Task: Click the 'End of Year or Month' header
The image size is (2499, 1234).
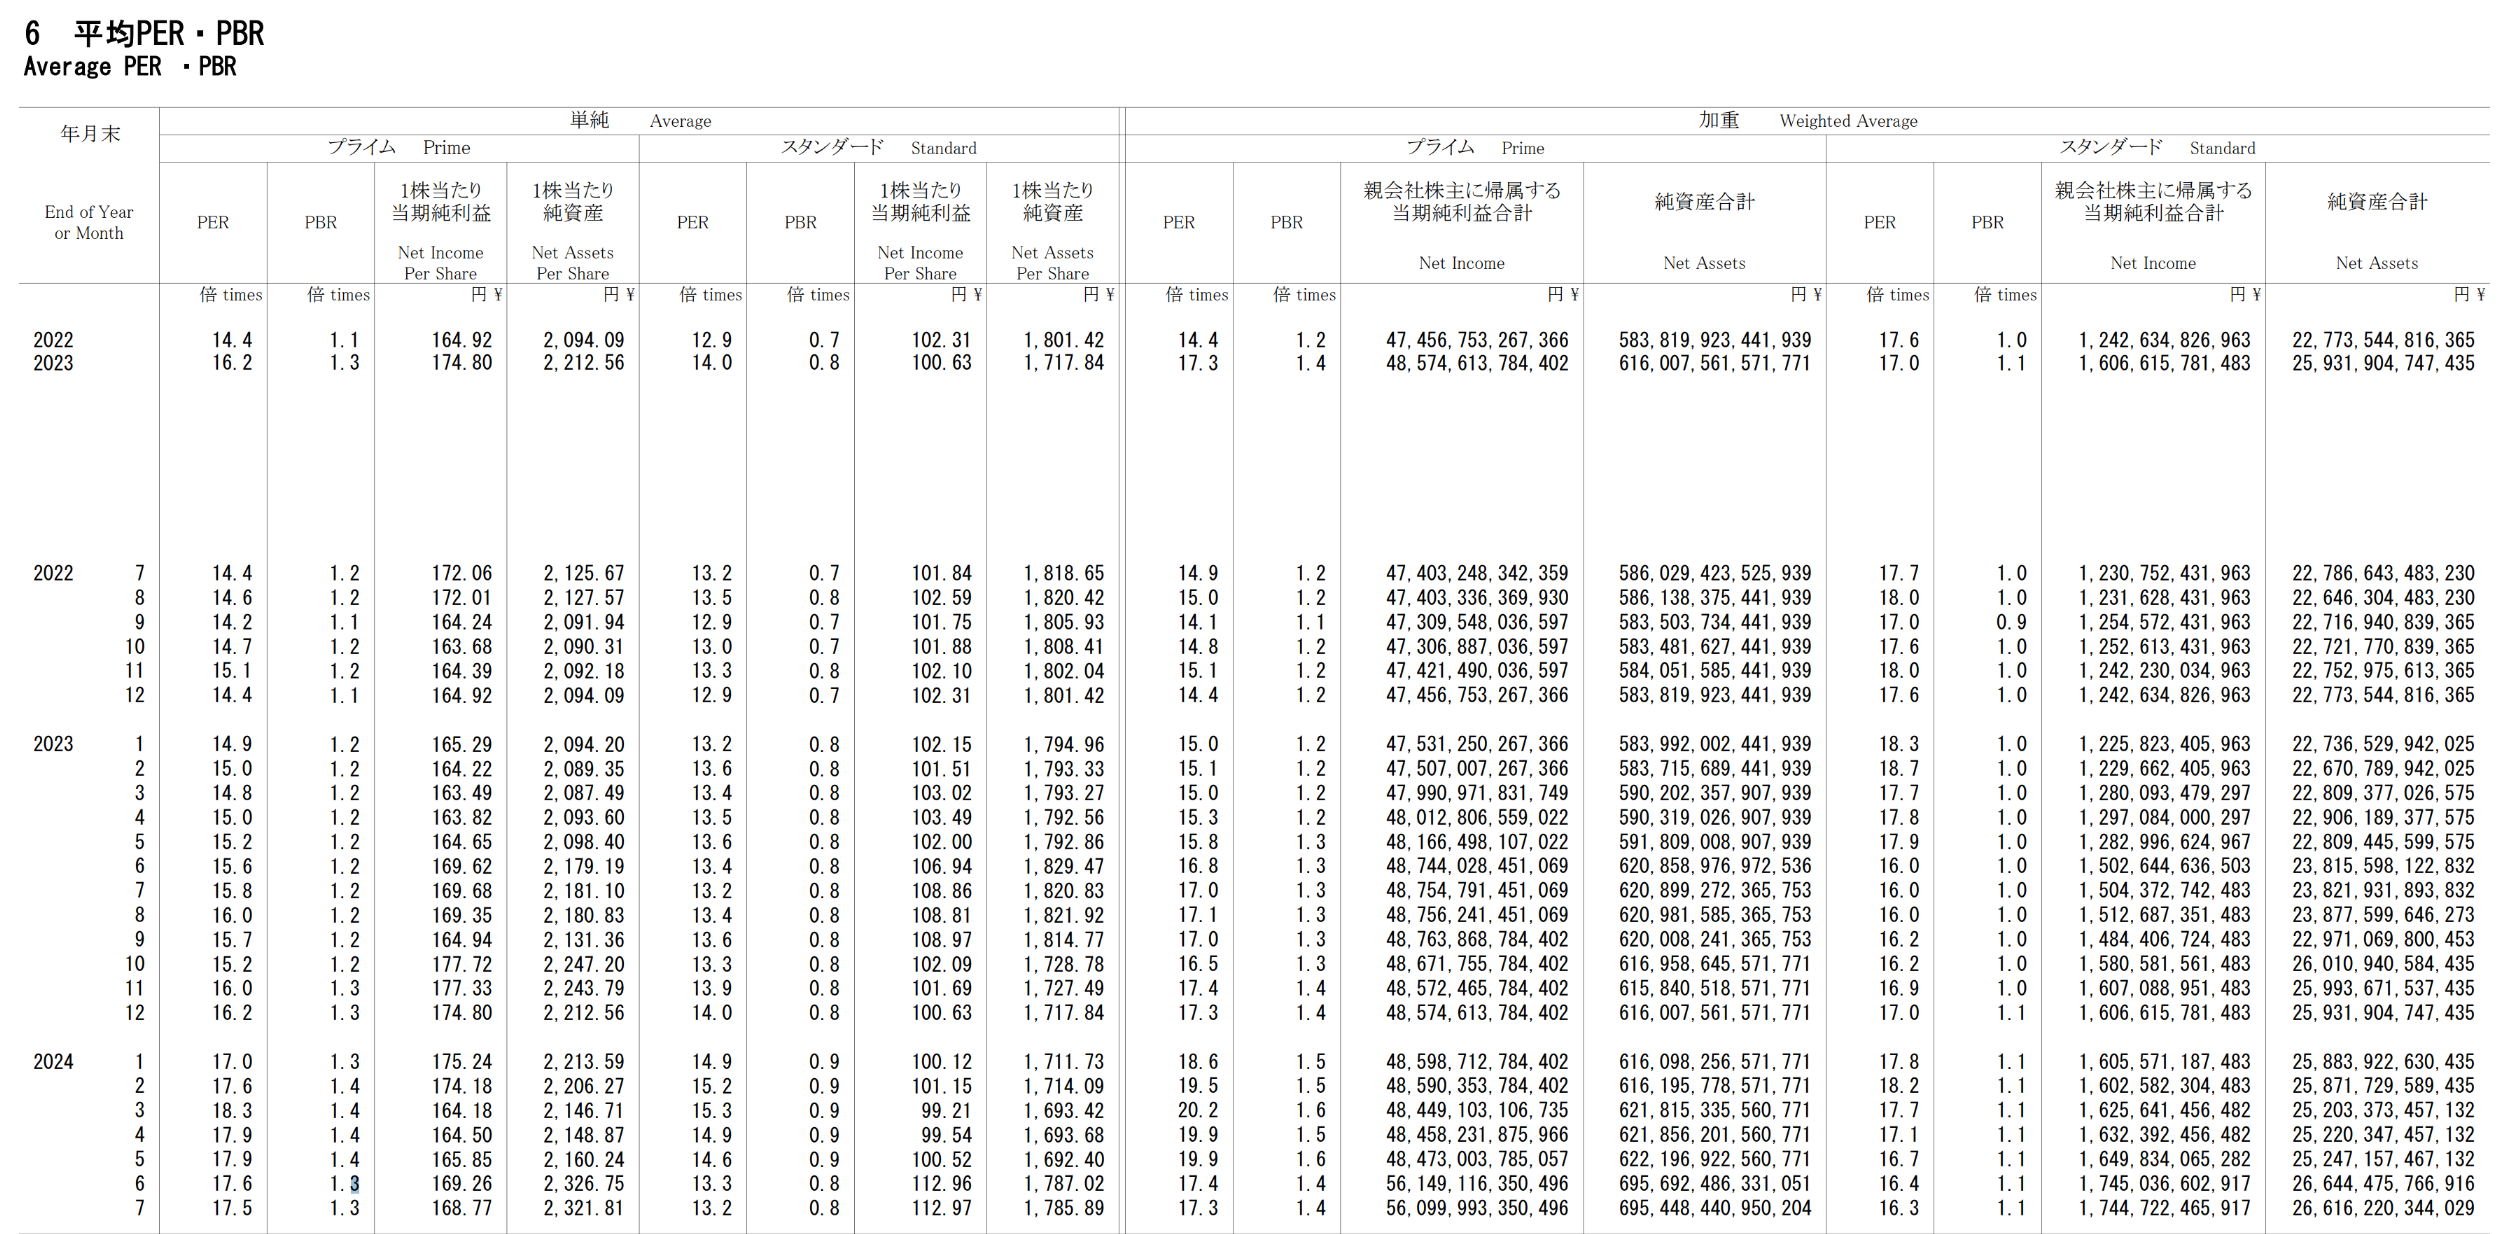Action: tap(89, 222)
